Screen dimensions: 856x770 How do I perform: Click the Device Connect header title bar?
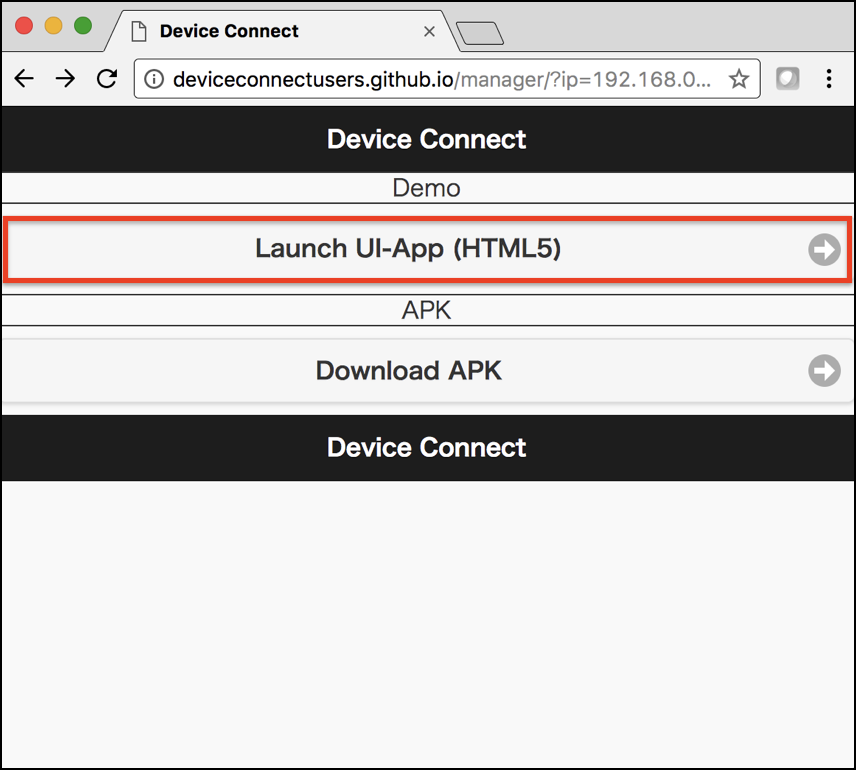coord(427,139)
